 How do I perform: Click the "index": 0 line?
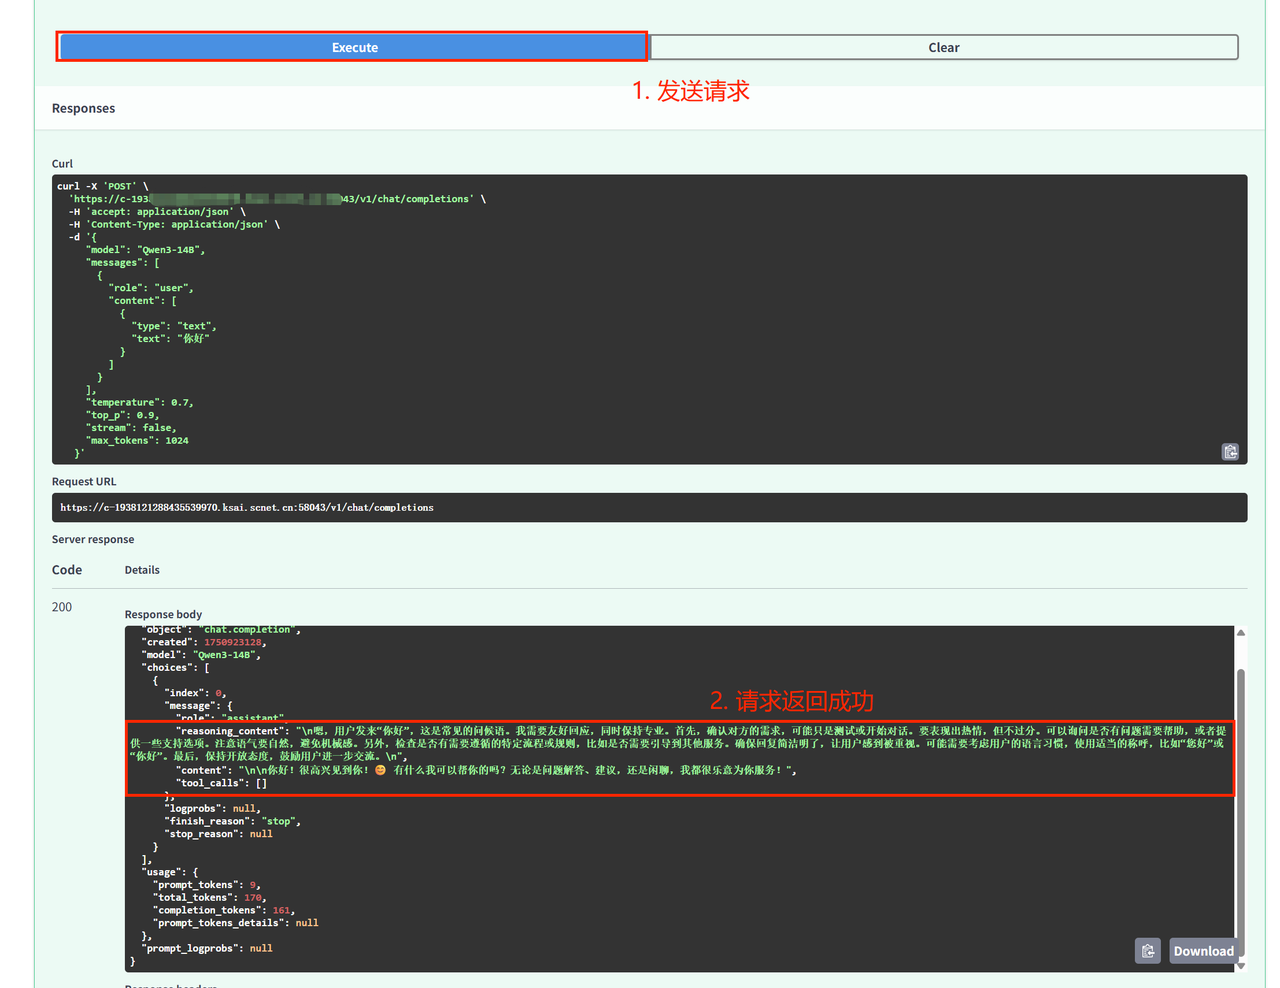(196, 693)
